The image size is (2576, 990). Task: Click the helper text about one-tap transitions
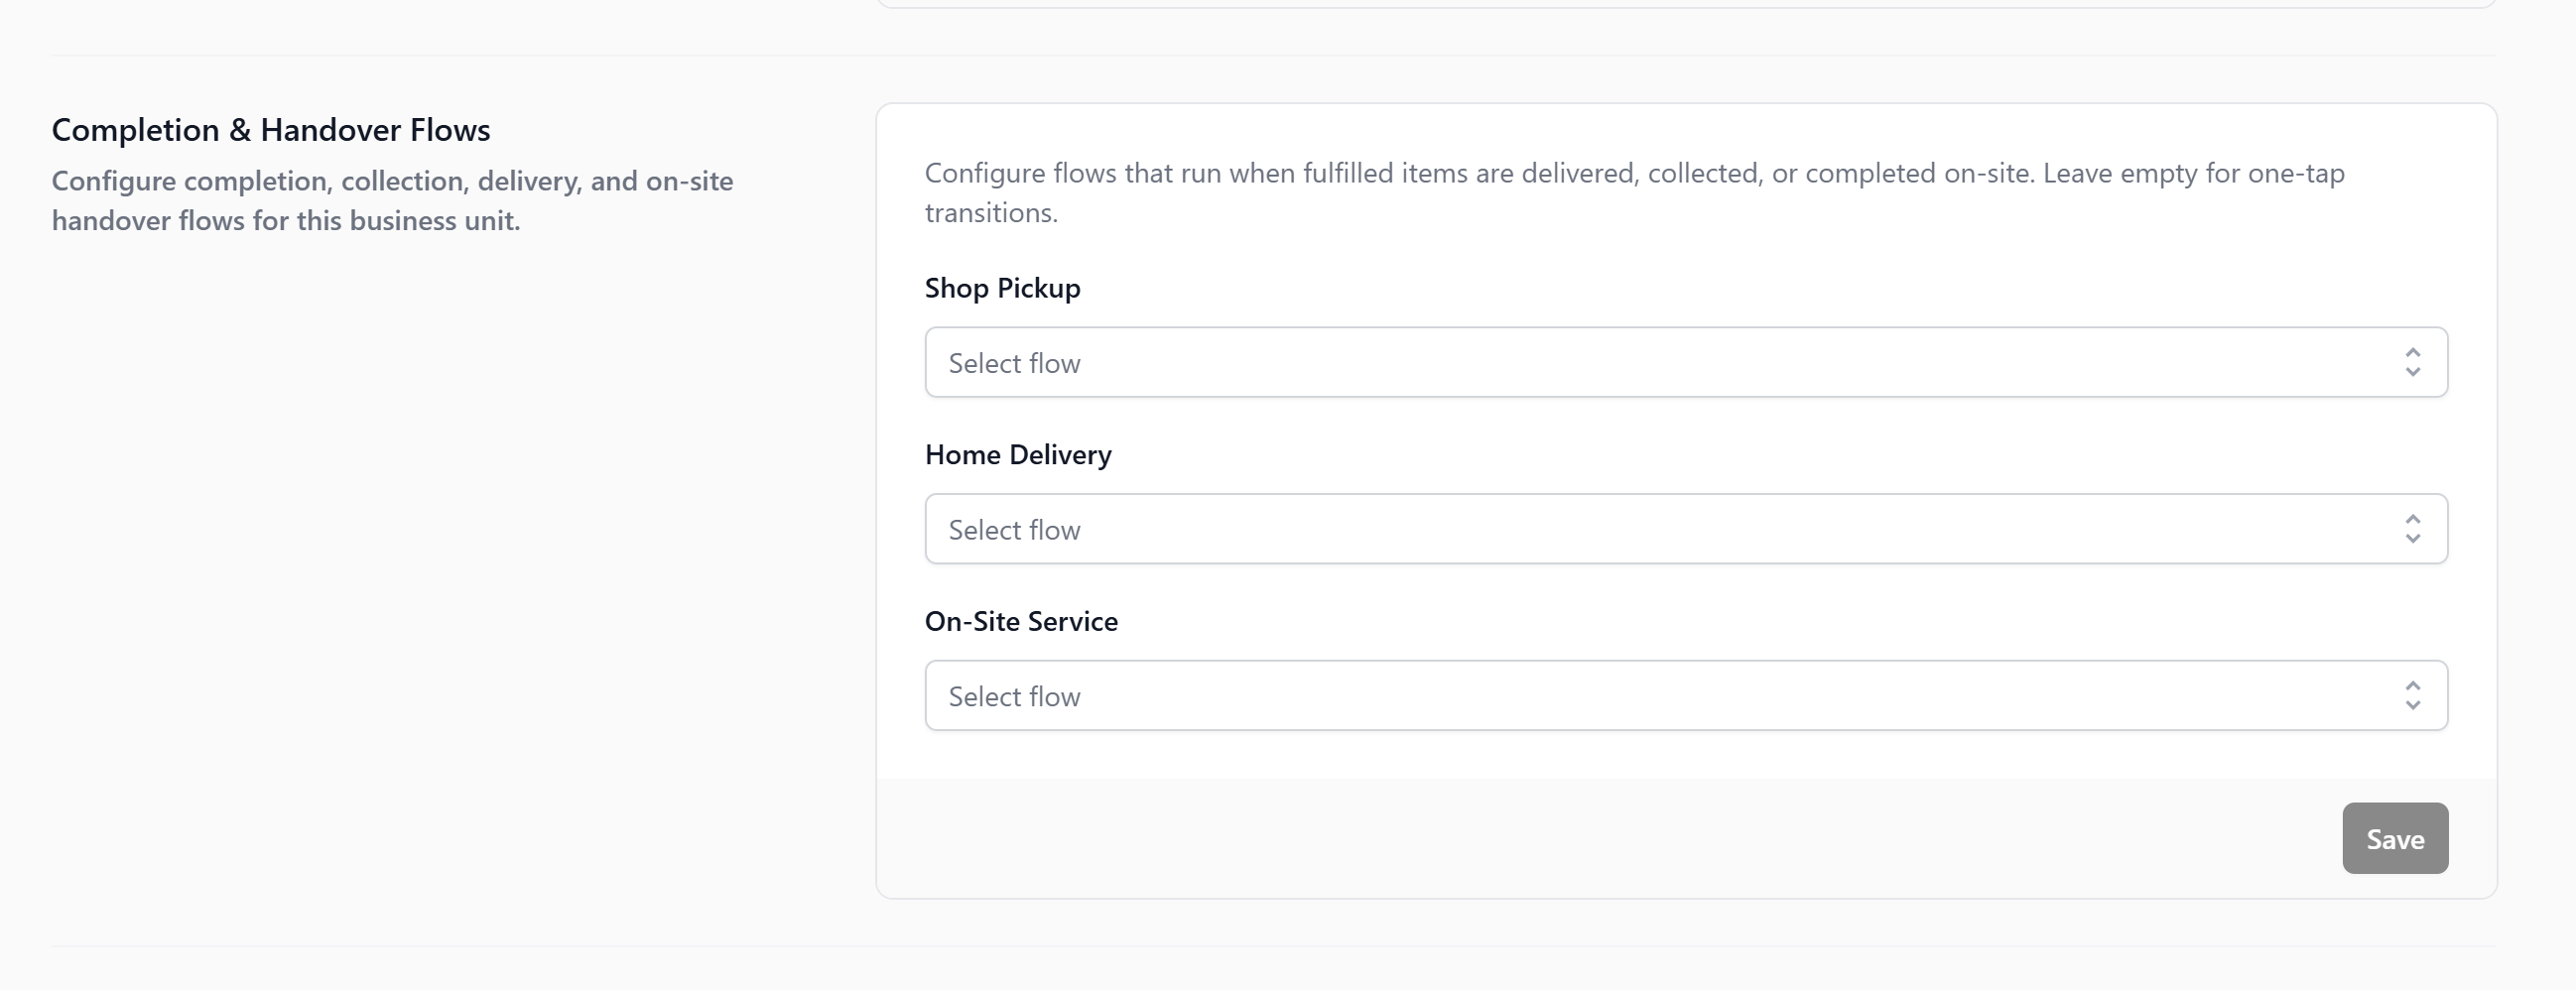pos(1633,174)
